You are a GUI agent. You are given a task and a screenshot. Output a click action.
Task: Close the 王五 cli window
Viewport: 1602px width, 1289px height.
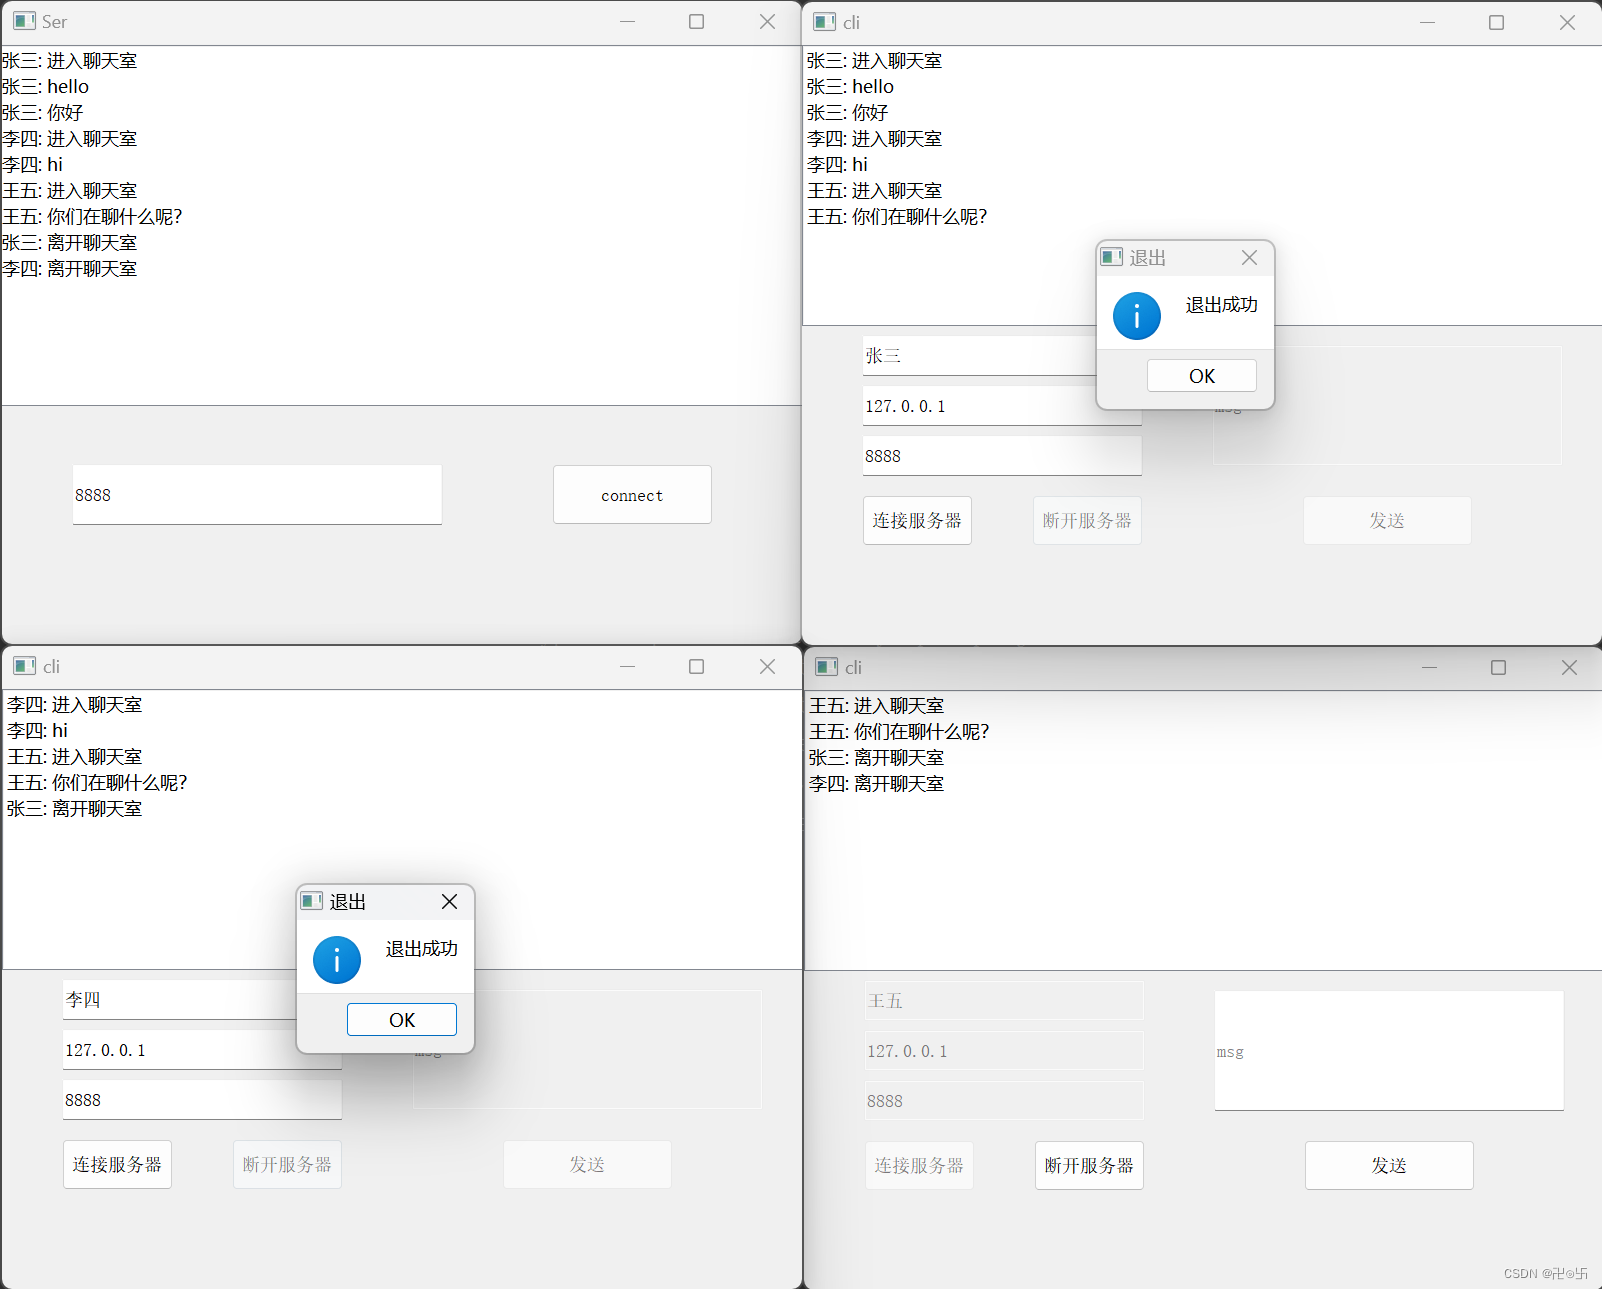point(1569,667)
